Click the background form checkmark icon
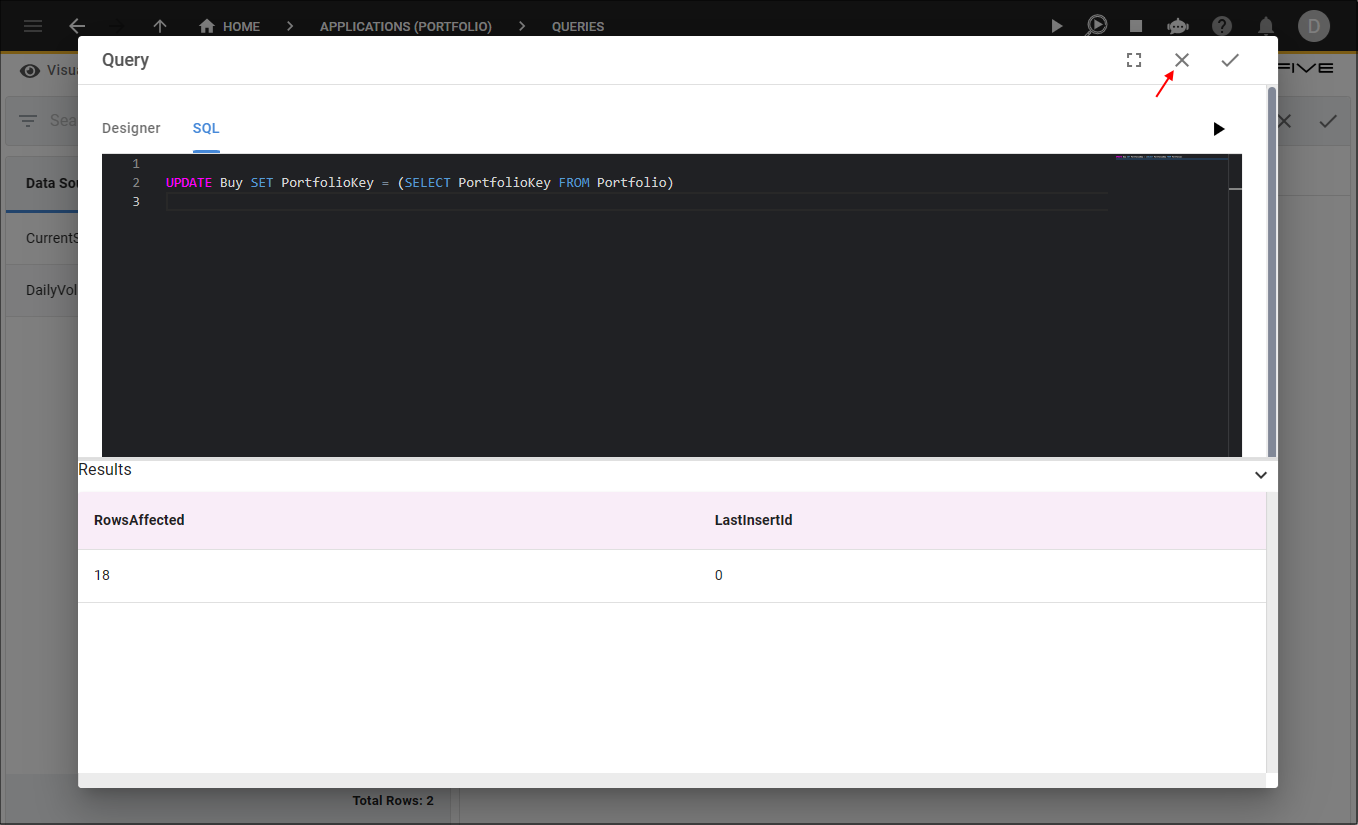Screen dimensions: 1358x825 point(1328,122)
